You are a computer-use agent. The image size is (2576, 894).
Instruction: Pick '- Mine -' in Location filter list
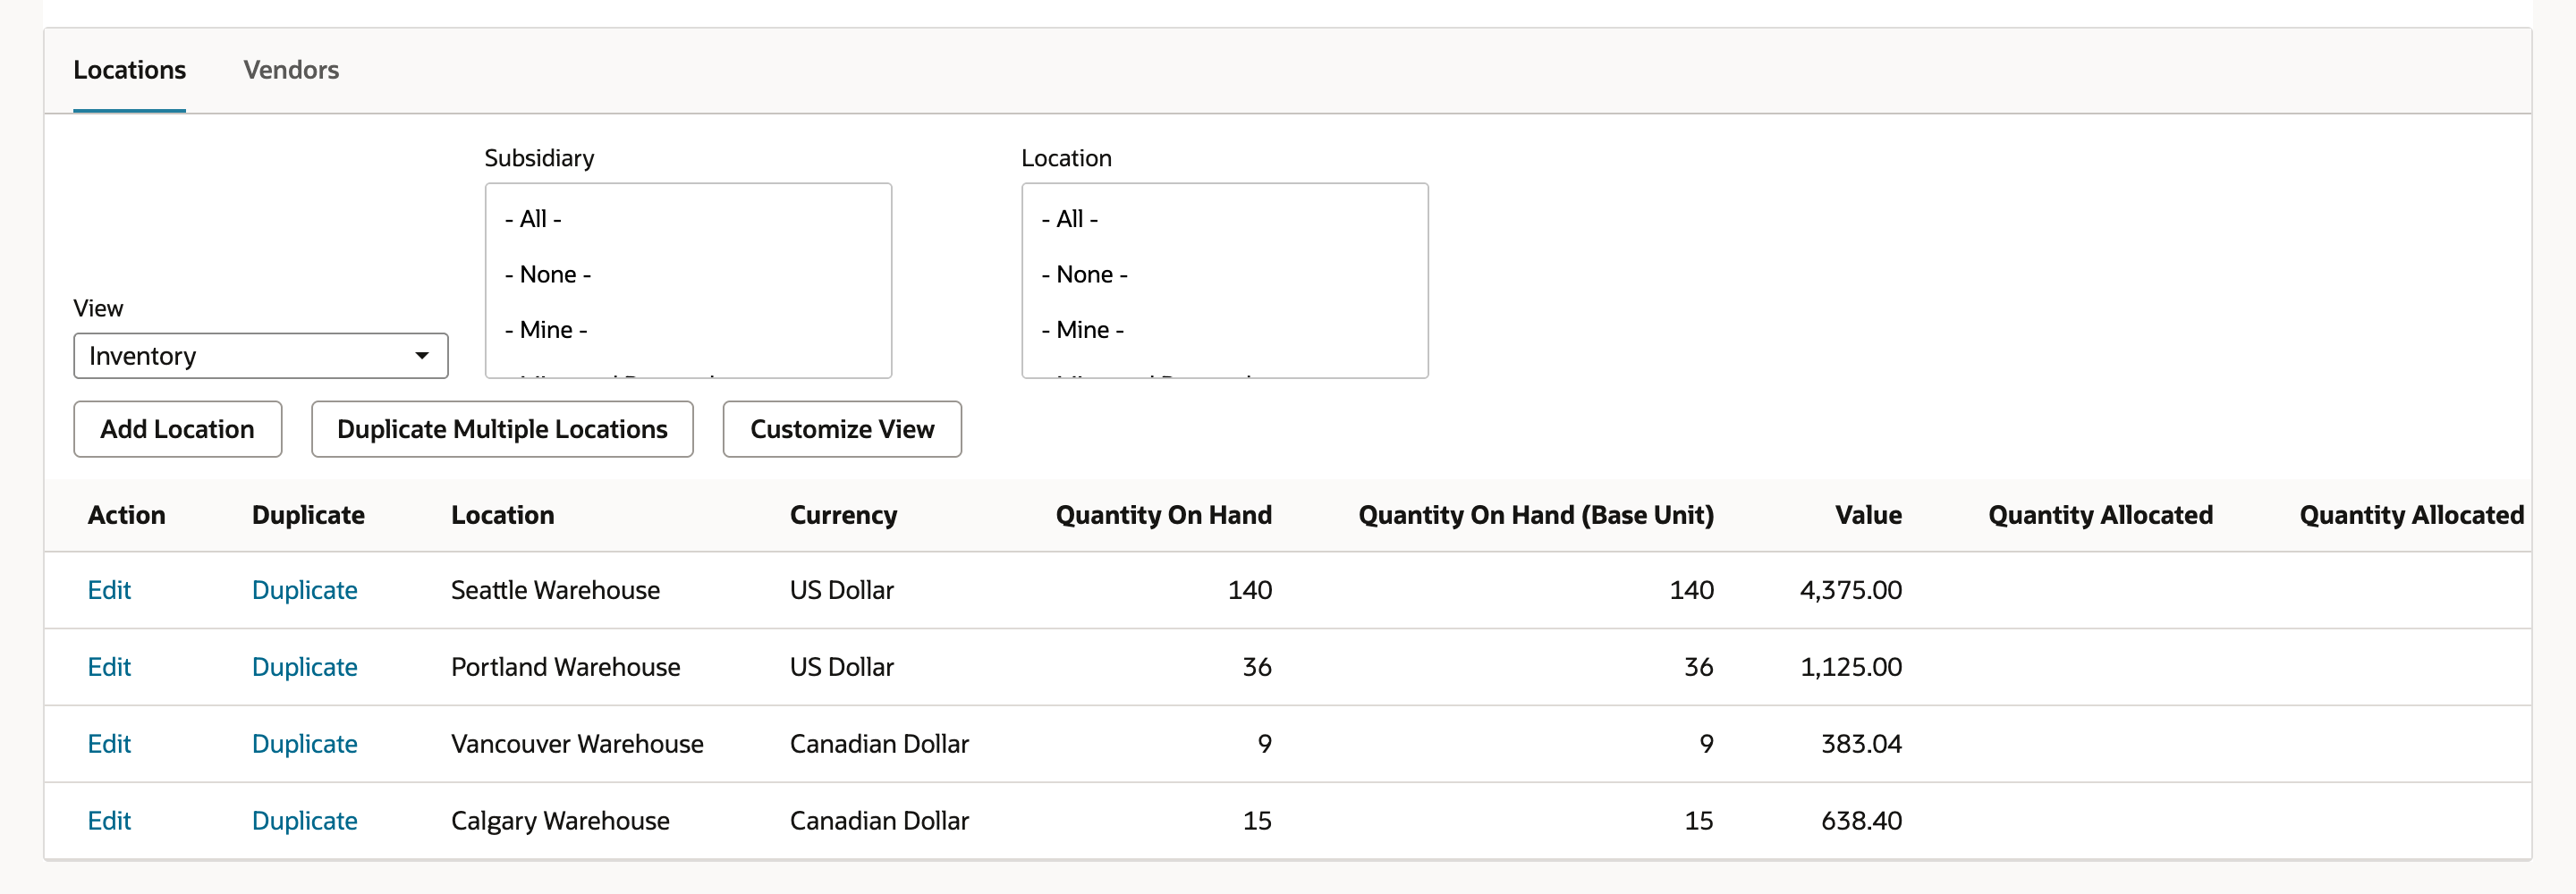pos(1083,330)
